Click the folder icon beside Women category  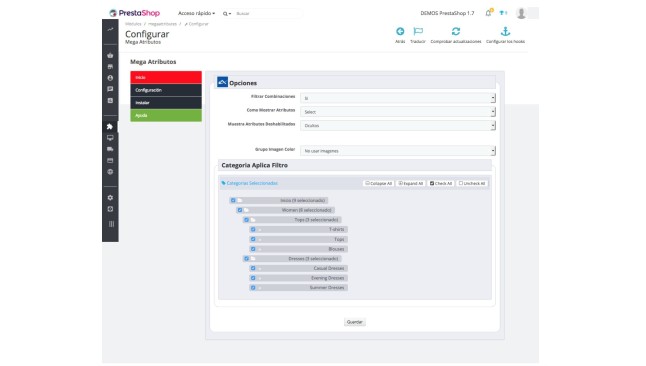pos(246,210)
